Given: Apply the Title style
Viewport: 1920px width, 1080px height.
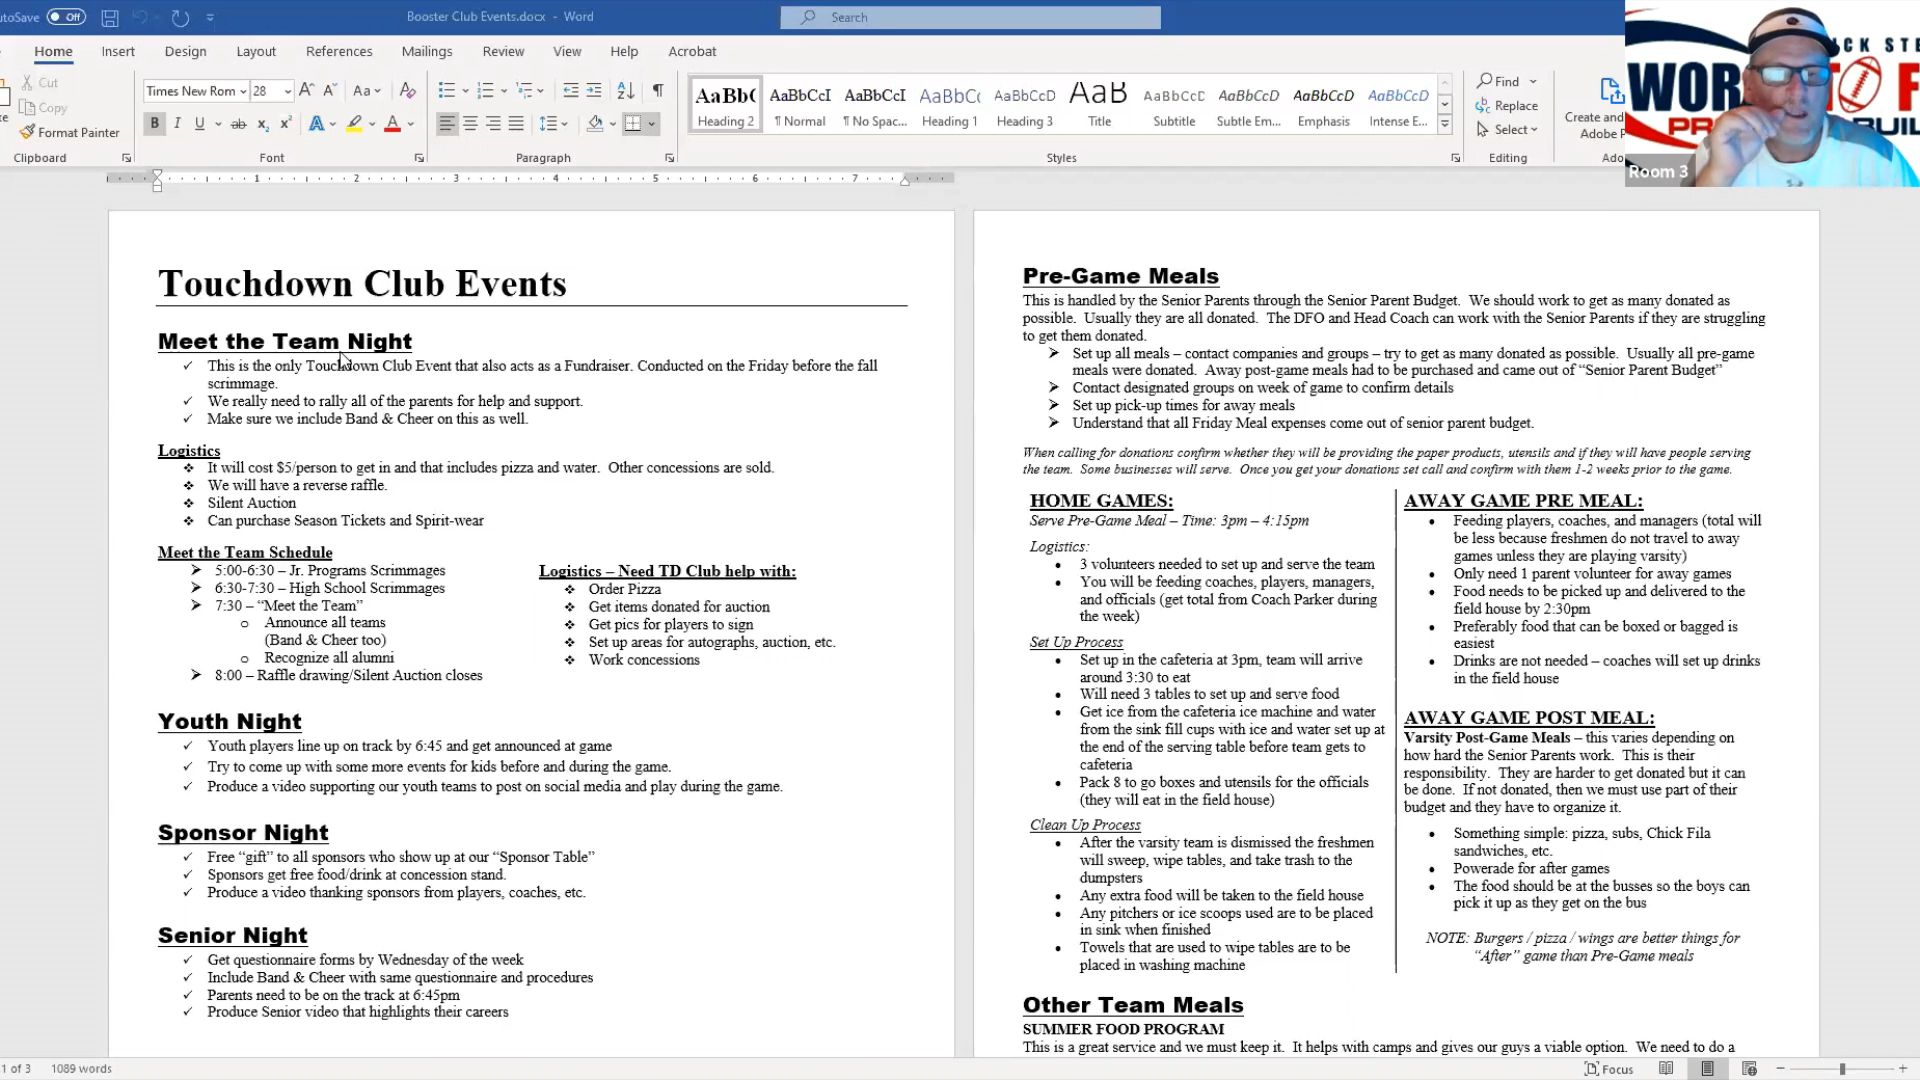Looking at the screenshot, I should click(x=1099, y=105).
